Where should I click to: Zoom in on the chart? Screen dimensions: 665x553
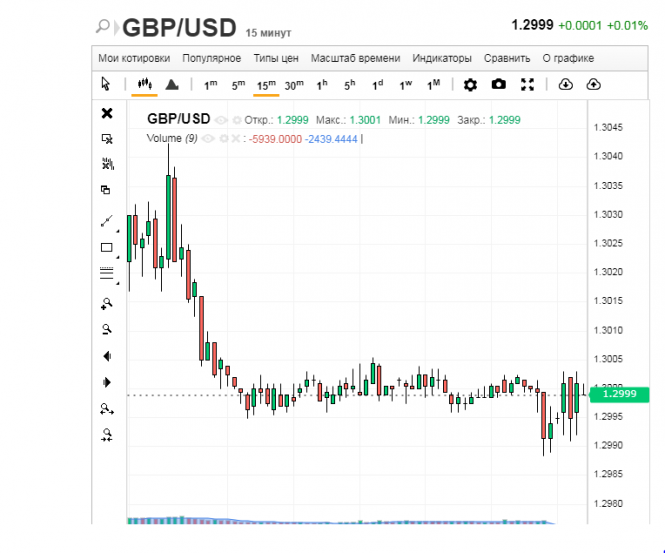[x=106, y=304]
